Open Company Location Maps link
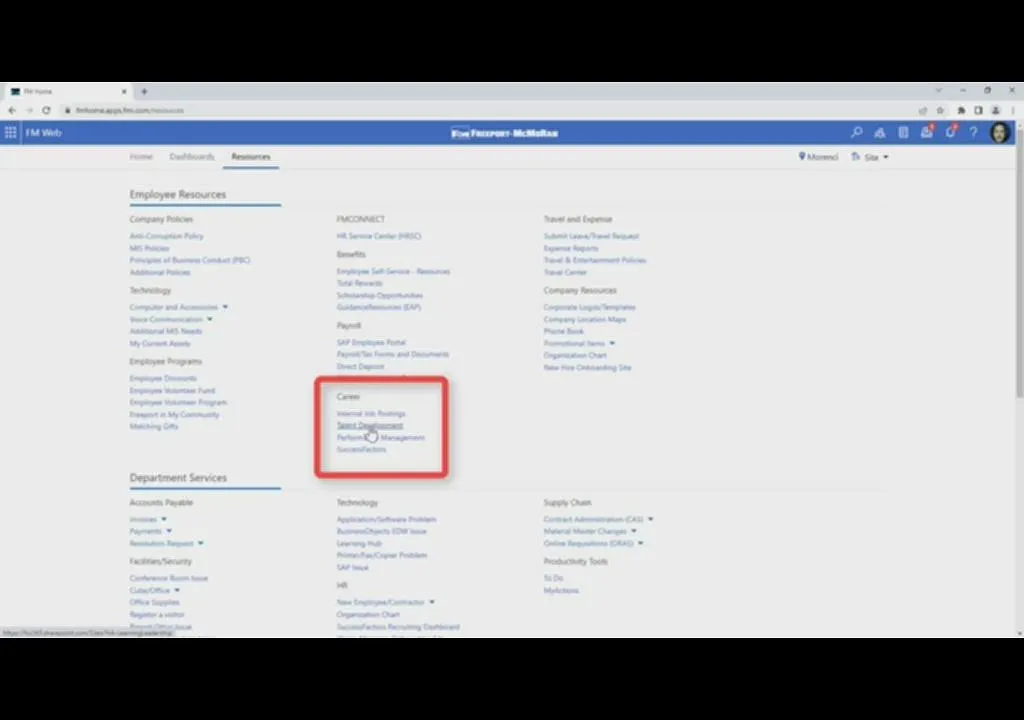The image size is (1024, 720). (x=584, y=319)
